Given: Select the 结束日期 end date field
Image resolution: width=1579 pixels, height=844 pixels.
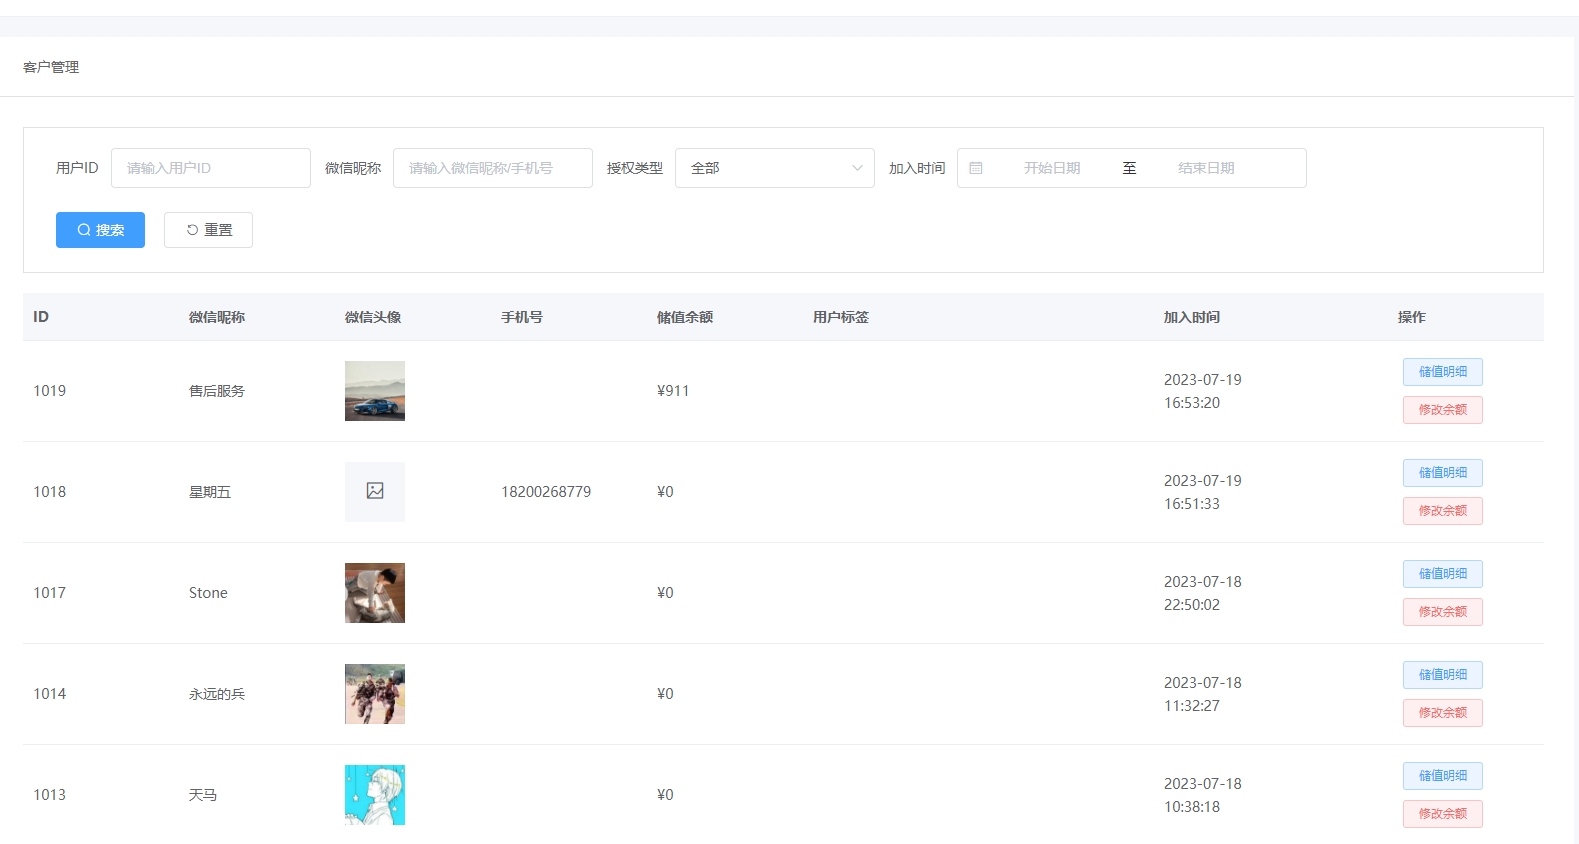Looking at the screenshot, I should click(x=1206, y=168).
